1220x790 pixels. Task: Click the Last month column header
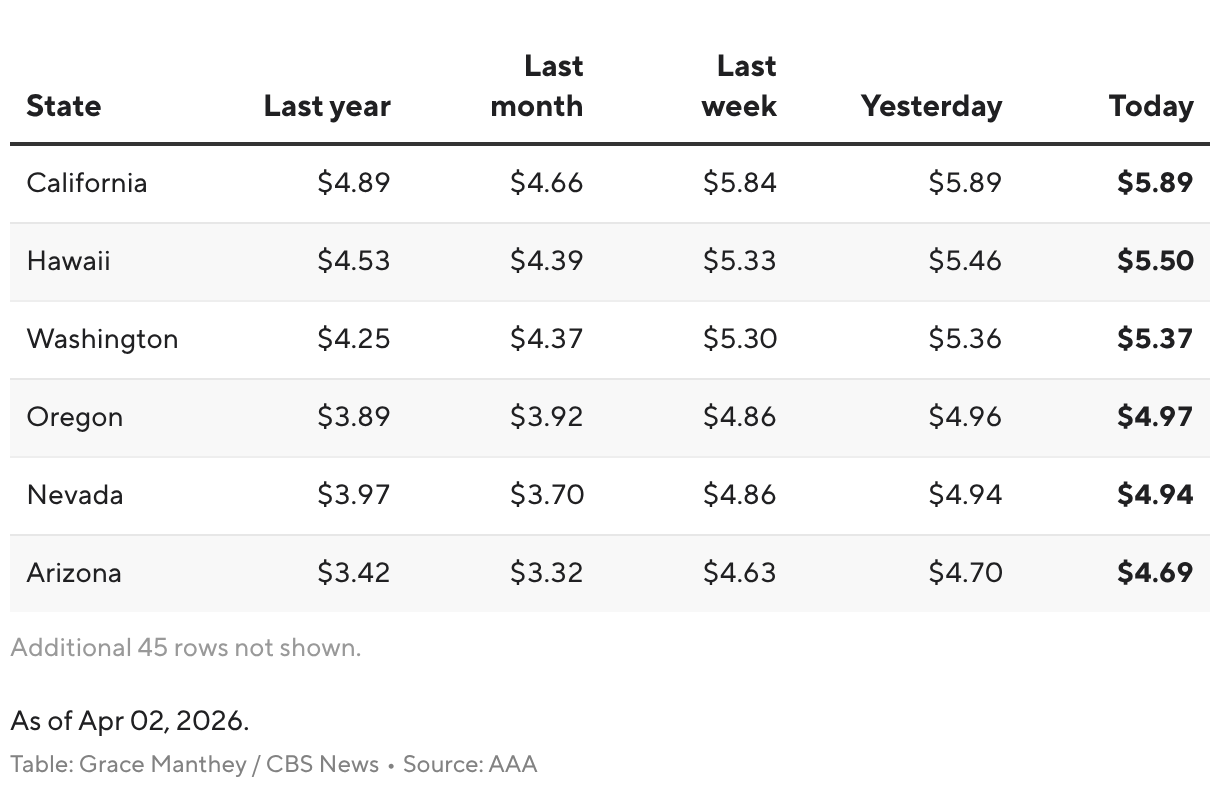537,87
